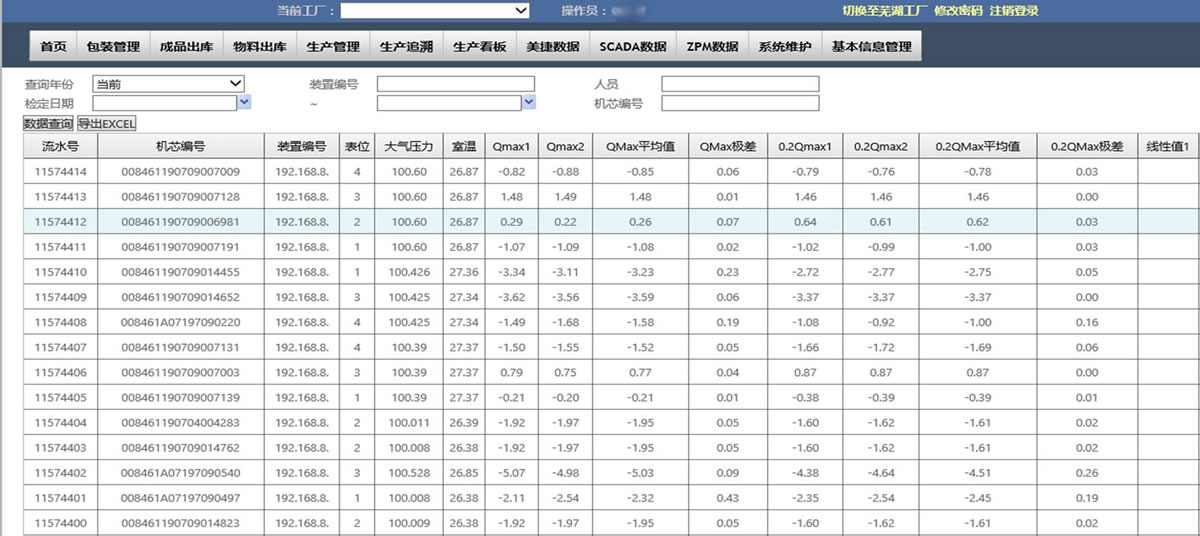The image size is (1200, 536).
Task: Open the SCADA数据 menu
Action: (x=632, y=46)
